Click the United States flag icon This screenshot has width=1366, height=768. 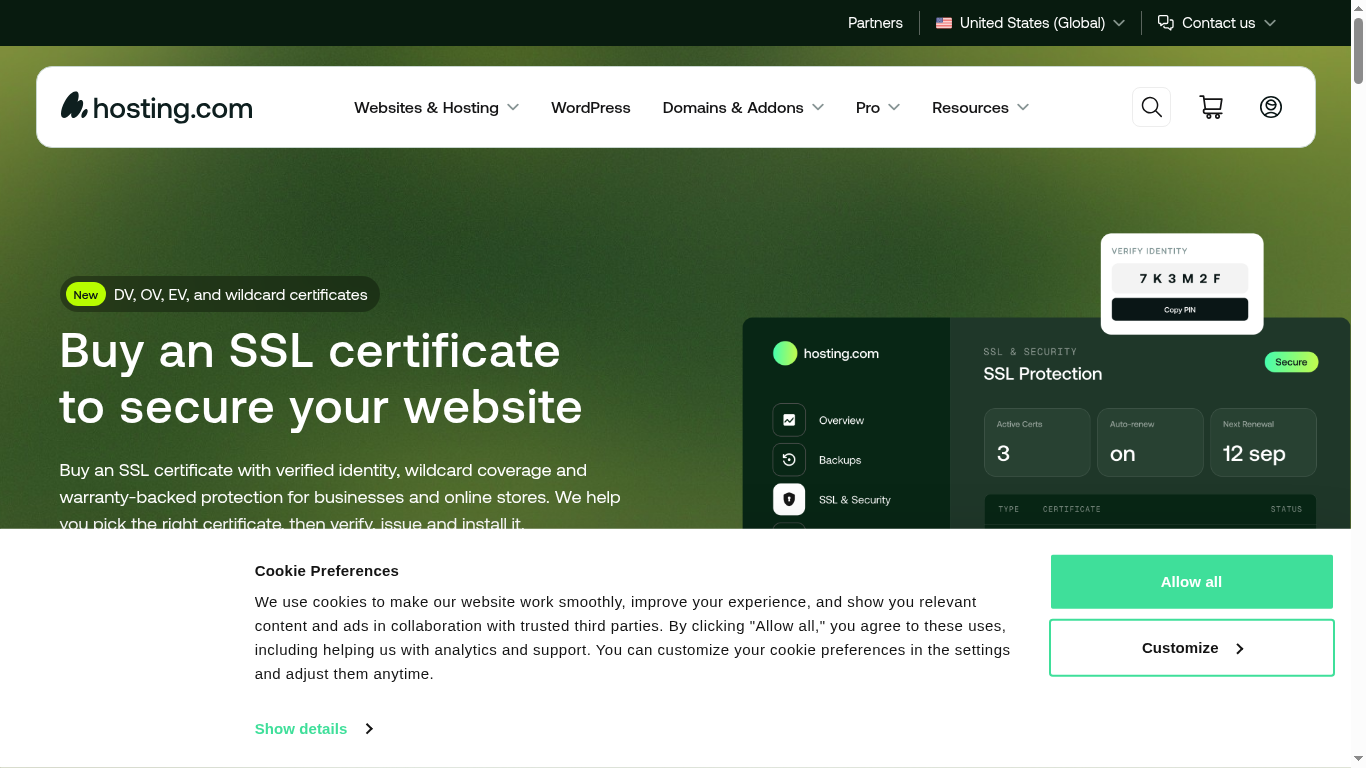click(x=944, y=23)
